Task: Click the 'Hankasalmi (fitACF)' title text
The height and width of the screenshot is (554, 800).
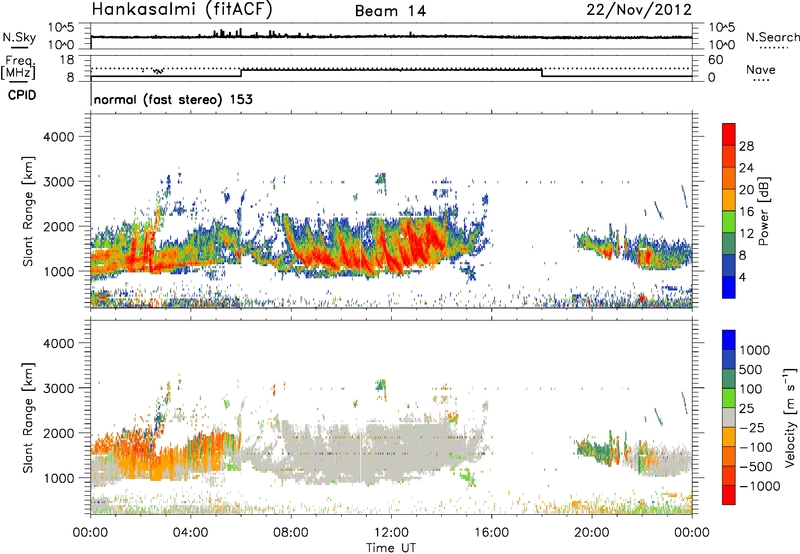Action: tap(182, 9)
